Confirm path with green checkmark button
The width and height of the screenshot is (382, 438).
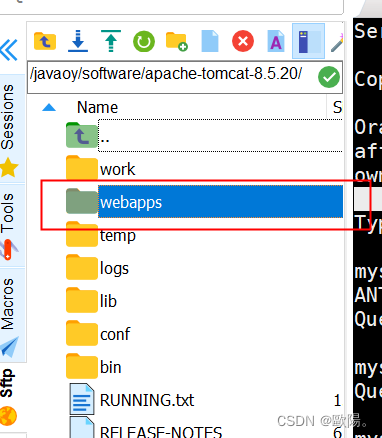329,77
